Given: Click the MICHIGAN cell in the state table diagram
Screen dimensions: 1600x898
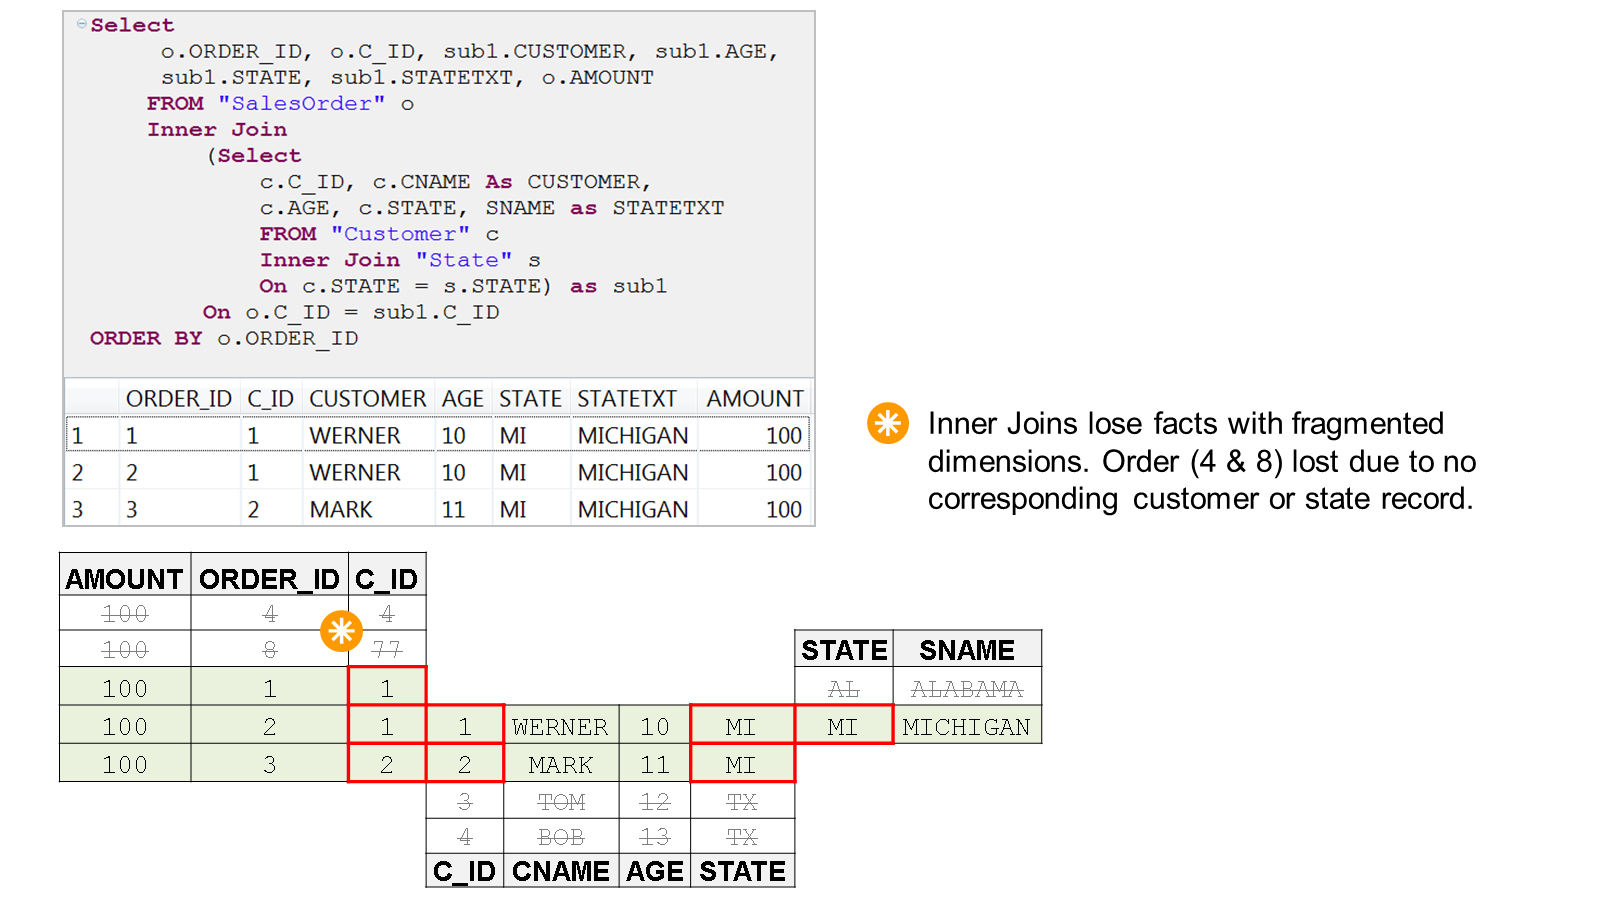Looking at the screenshot, I should click(966, 727).
